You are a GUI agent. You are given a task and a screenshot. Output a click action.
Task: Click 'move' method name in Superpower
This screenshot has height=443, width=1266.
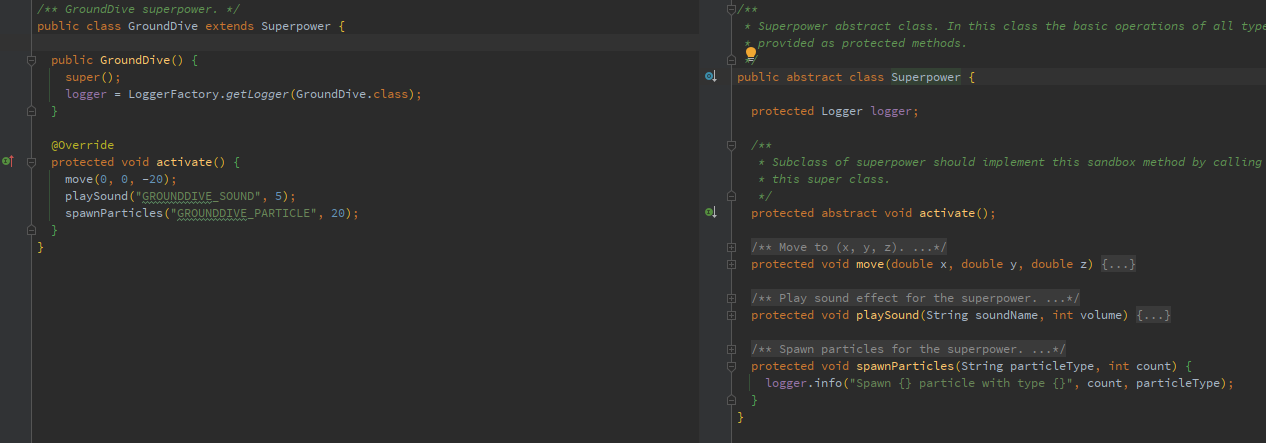[x=871, y=264]
